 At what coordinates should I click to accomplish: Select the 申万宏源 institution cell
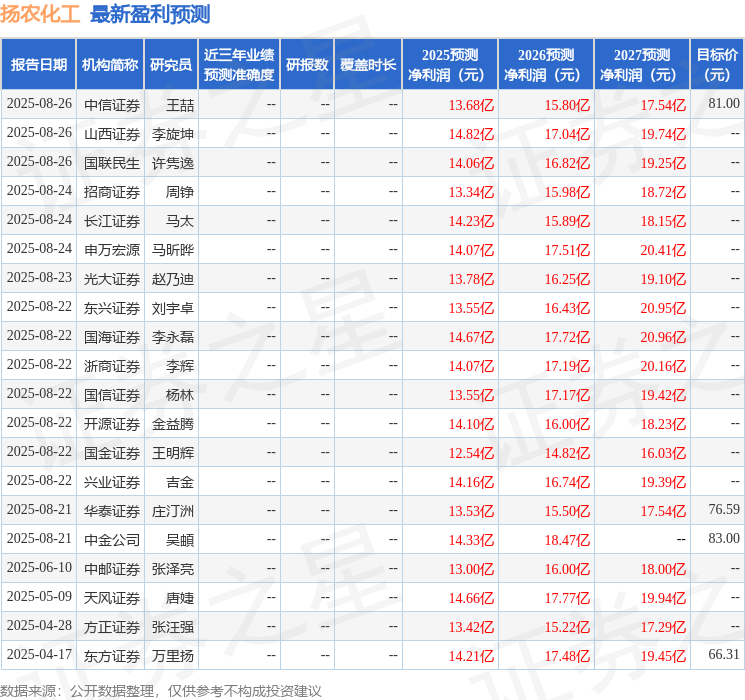tap(112, 250)
